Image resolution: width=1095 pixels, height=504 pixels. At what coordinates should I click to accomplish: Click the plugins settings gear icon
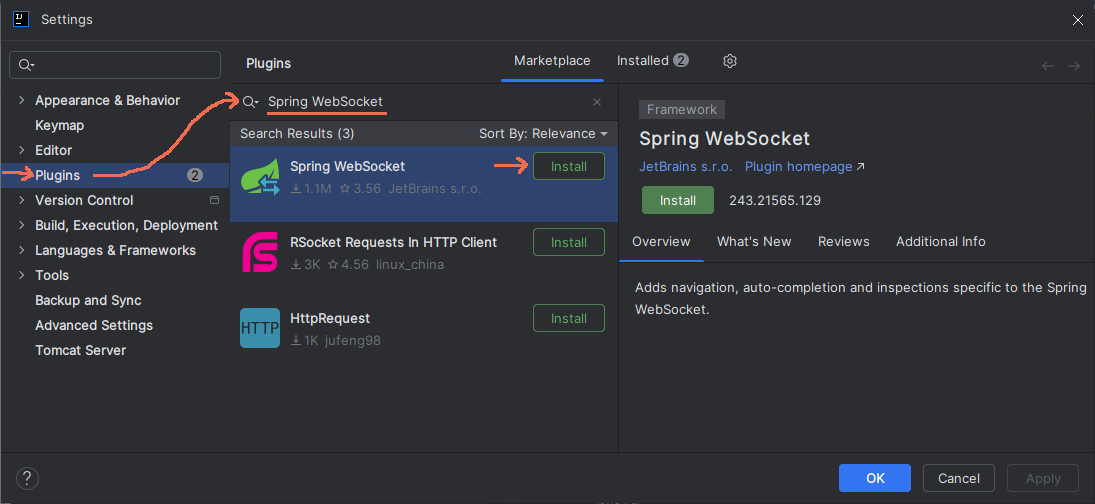point(730,61)
